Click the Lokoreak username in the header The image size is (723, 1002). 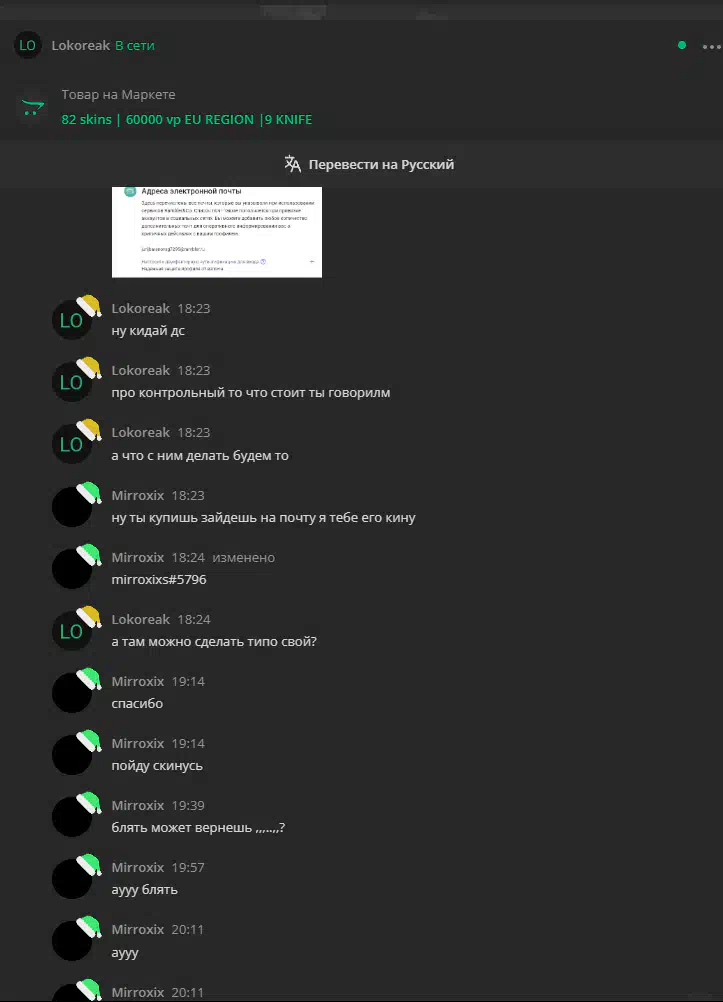point(81,45)
